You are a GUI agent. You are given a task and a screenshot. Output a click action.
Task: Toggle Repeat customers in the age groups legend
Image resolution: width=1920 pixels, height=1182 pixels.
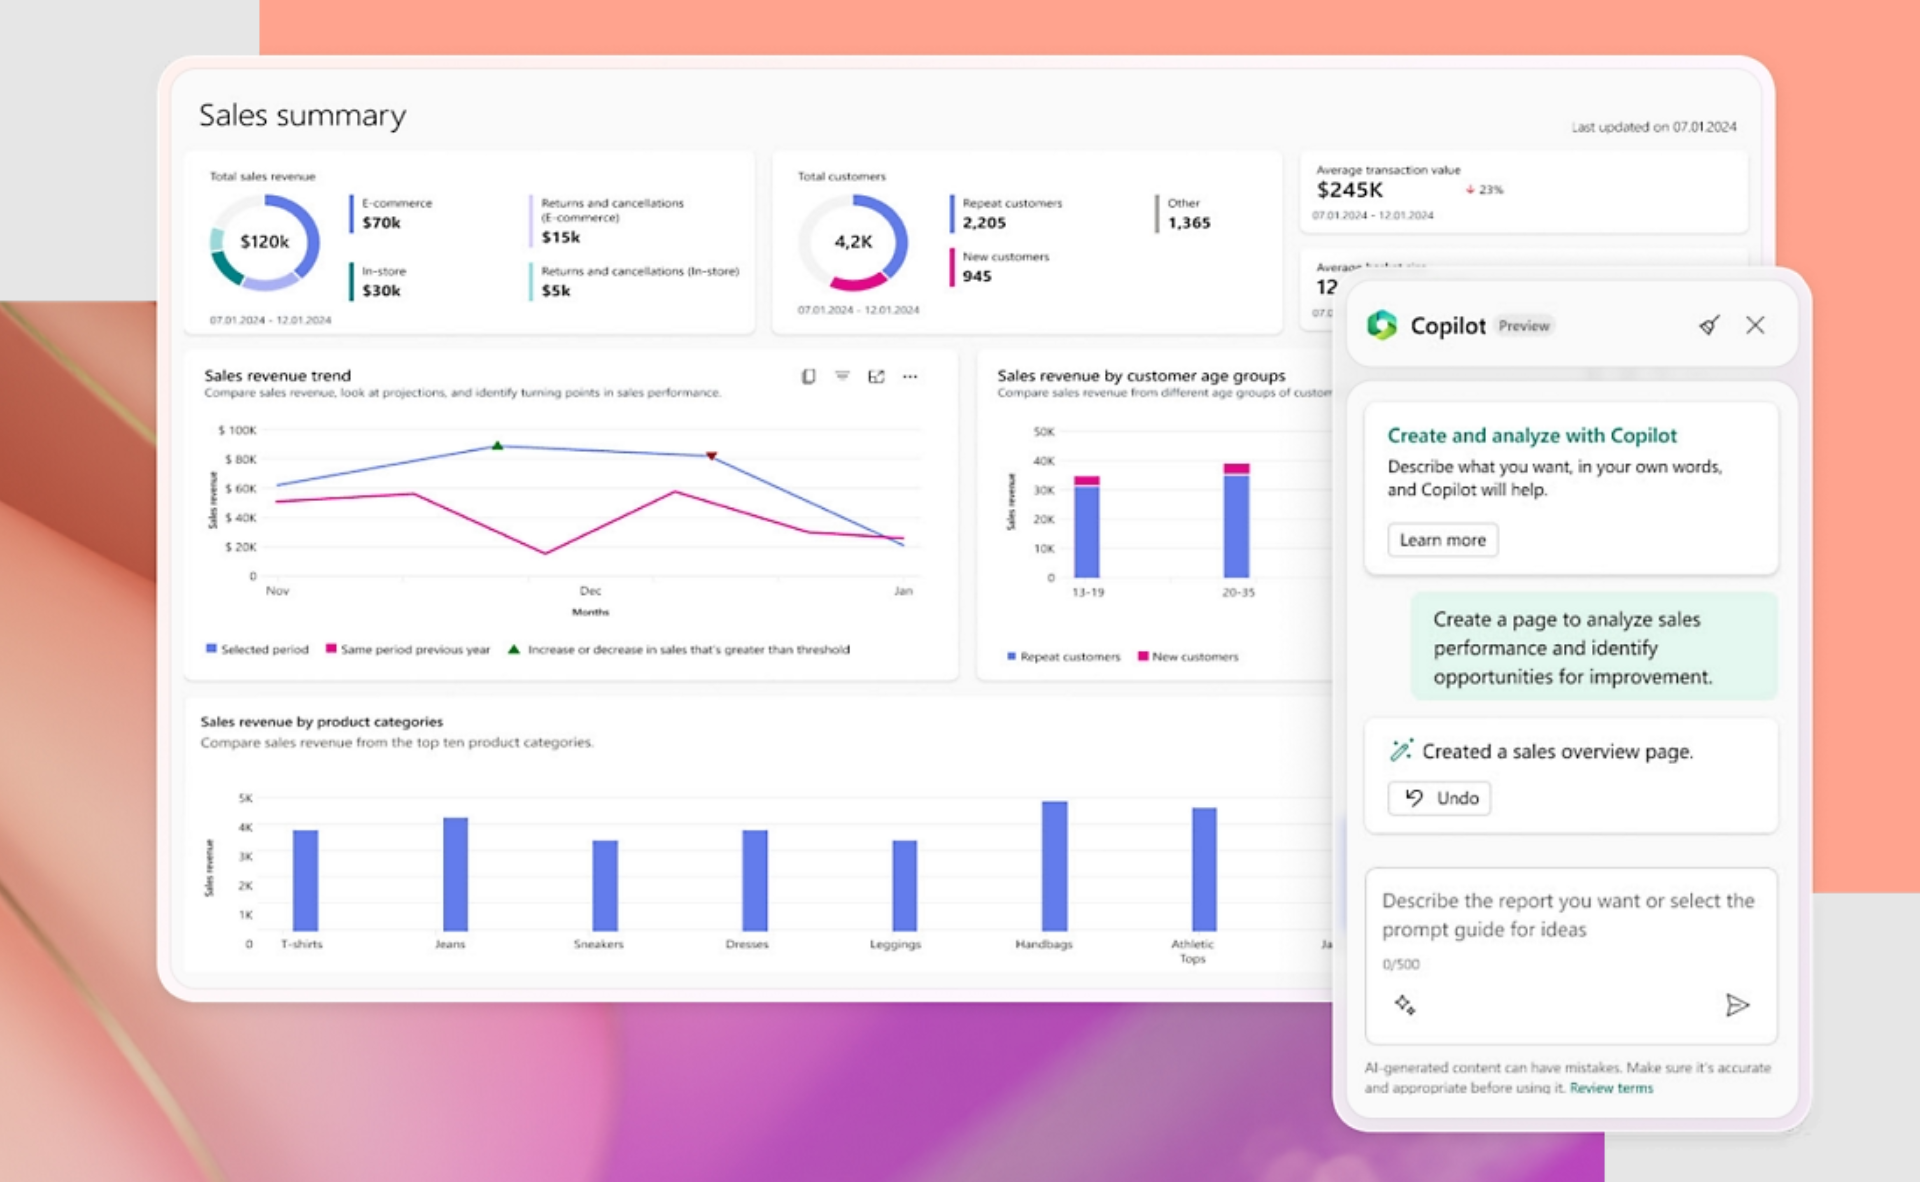coord(1068,656)
